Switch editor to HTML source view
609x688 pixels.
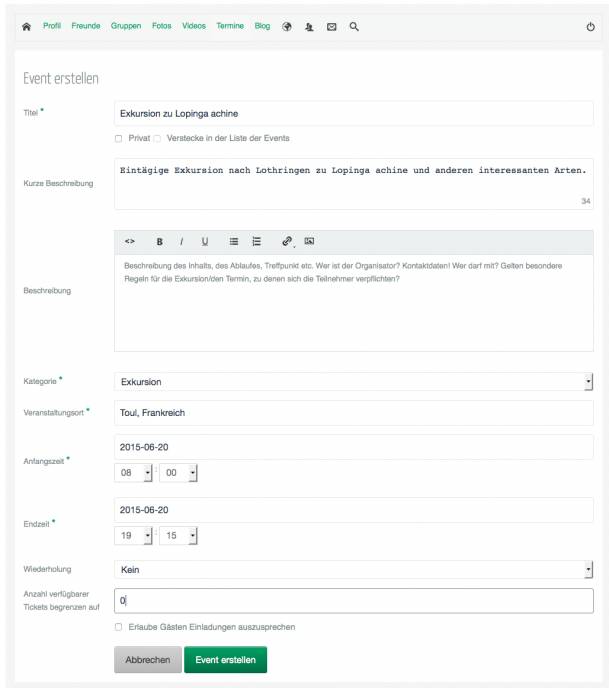[x=130, y=241]
